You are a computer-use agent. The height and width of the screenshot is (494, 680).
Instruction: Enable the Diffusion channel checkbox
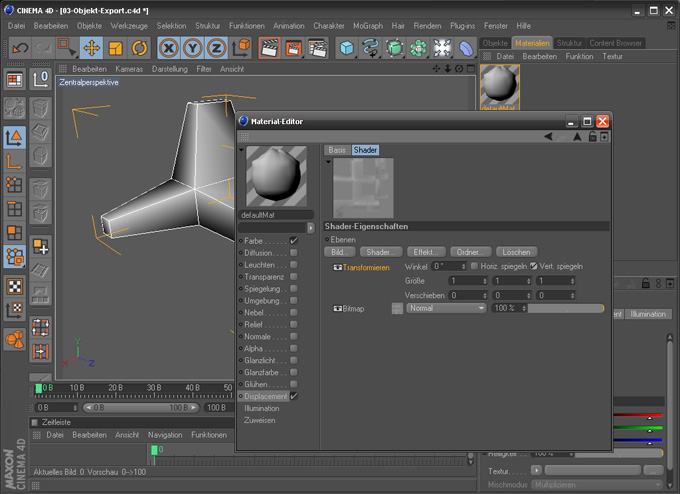click(293, 253)
